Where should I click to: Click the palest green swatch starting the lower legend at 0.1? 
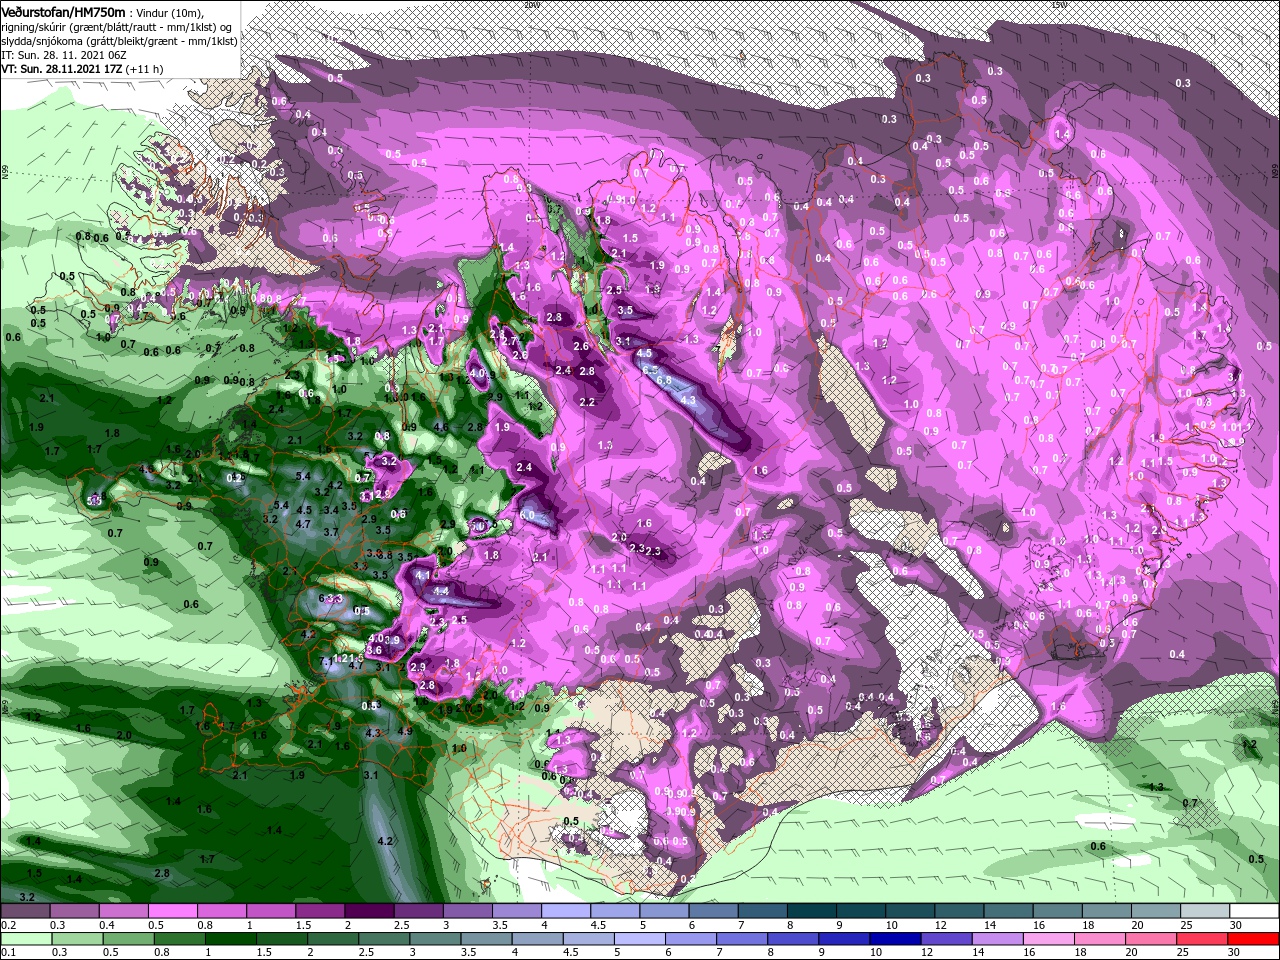click(24, 939)
